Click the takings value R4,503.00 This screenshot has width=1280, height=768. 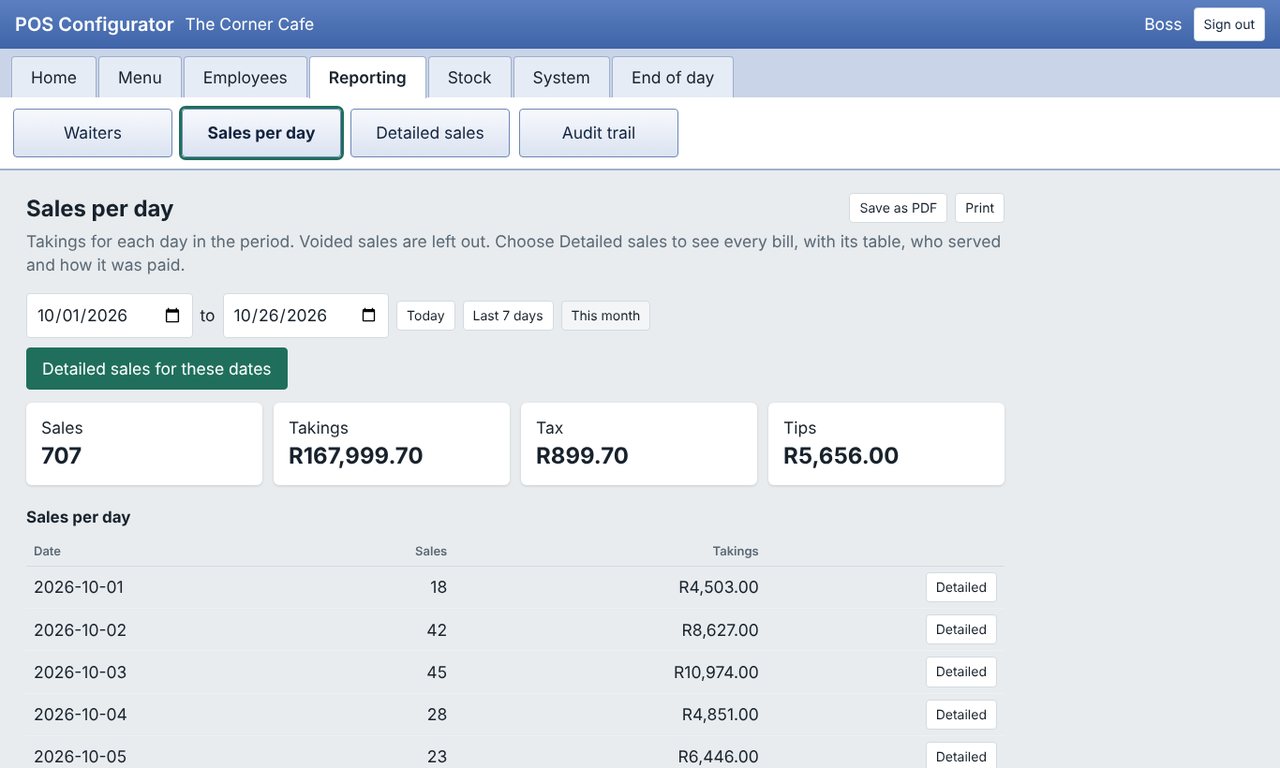[x=718, y=587]
